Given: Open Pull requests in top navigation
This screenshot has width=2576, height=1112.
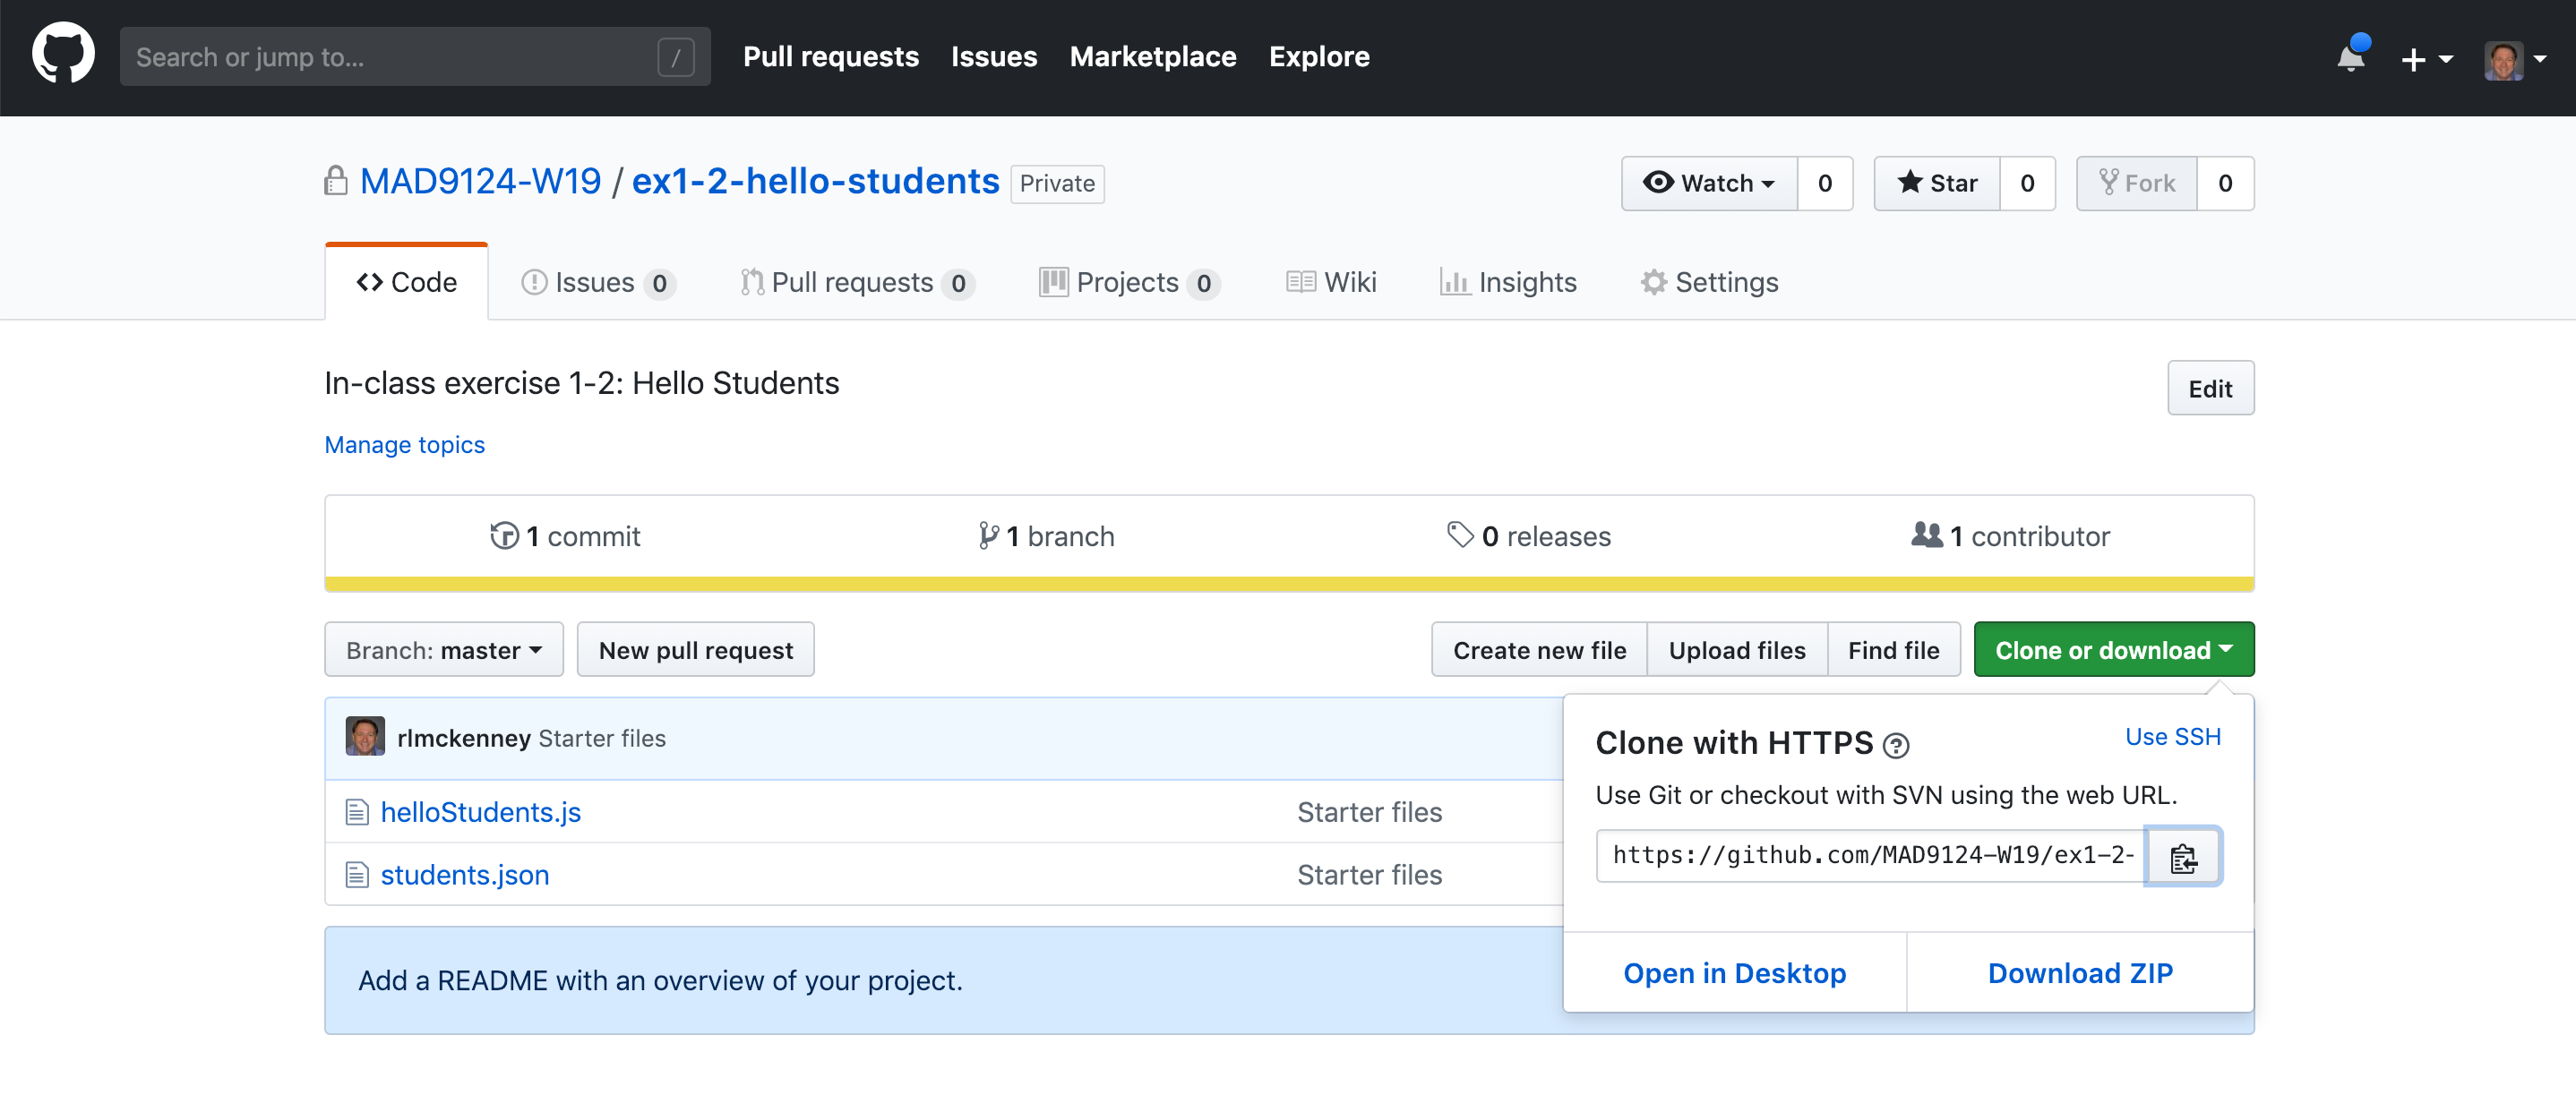Looking at the screenshot, I should tap(830, 56).
